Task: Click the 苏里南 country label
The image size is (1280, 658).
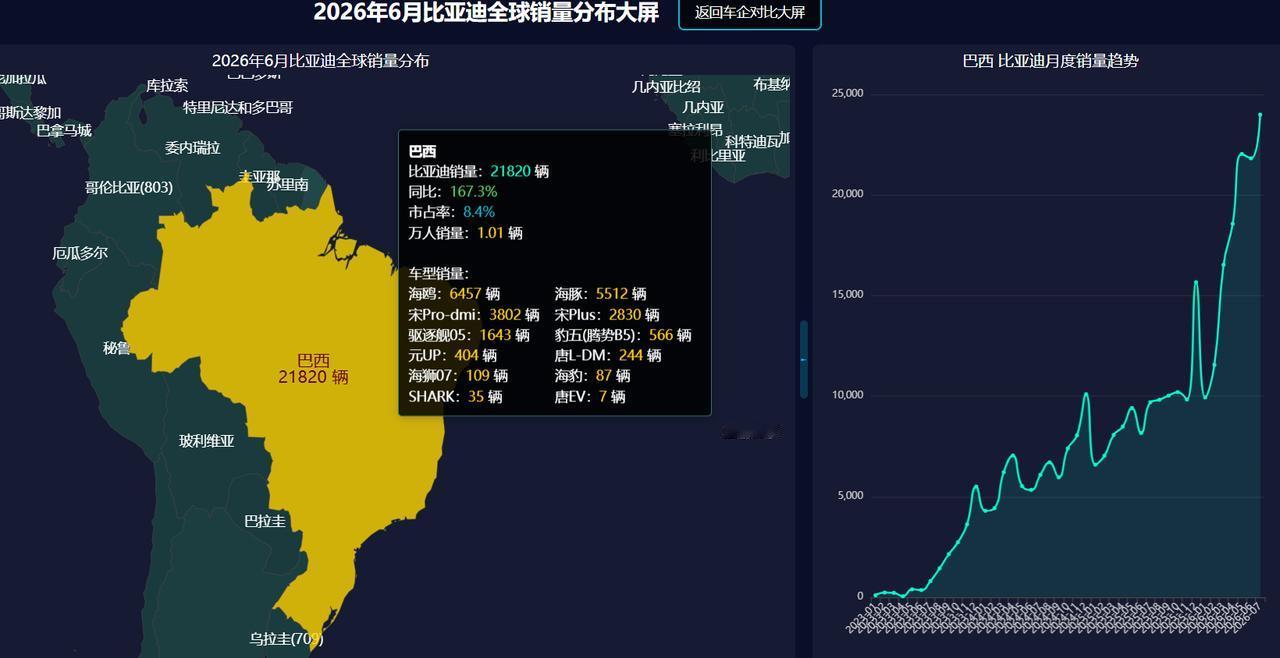Action: coord(288,184)
